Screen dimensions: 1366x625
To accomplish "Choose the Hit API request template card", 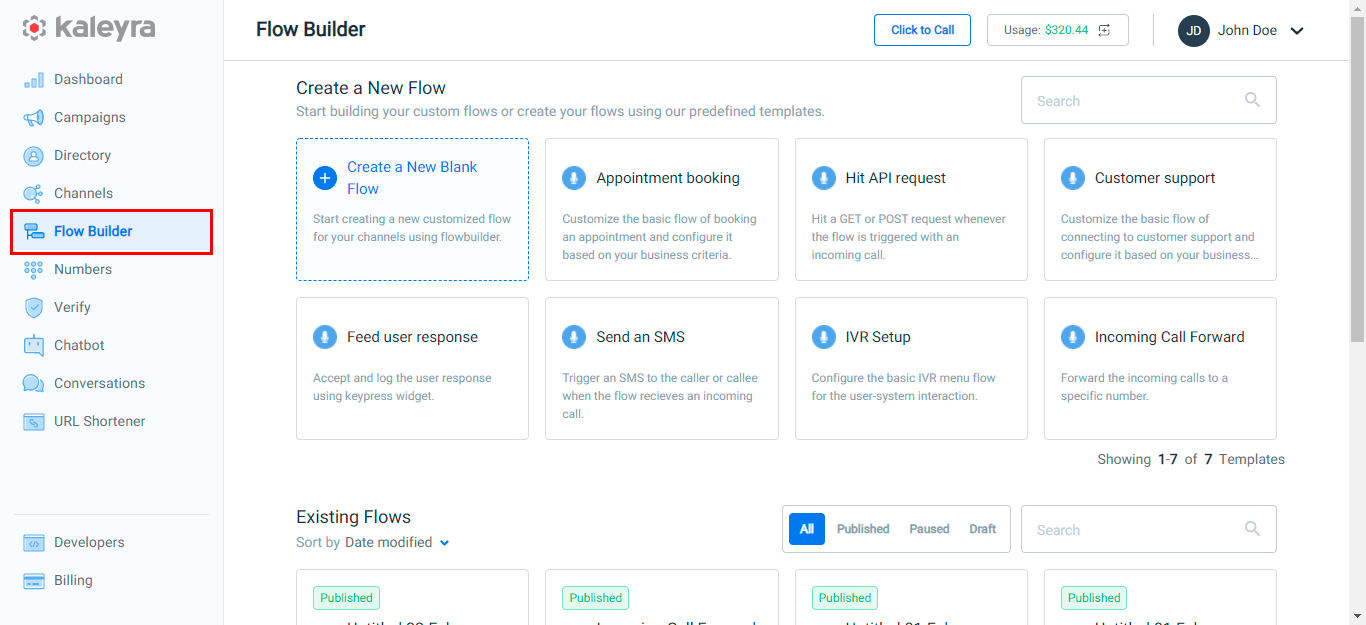I will (911, 210).
